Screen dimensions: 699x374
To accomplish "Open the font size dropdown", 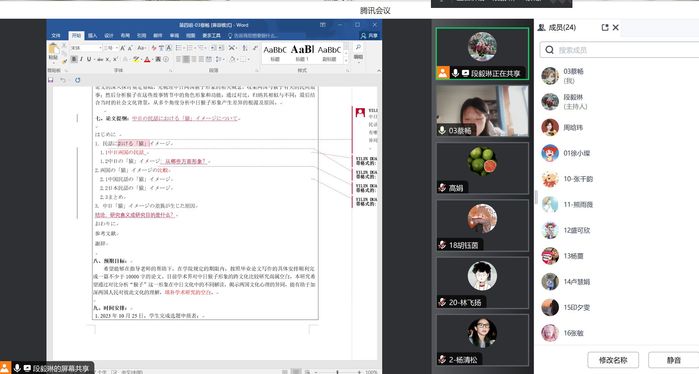I will point(117,48).
